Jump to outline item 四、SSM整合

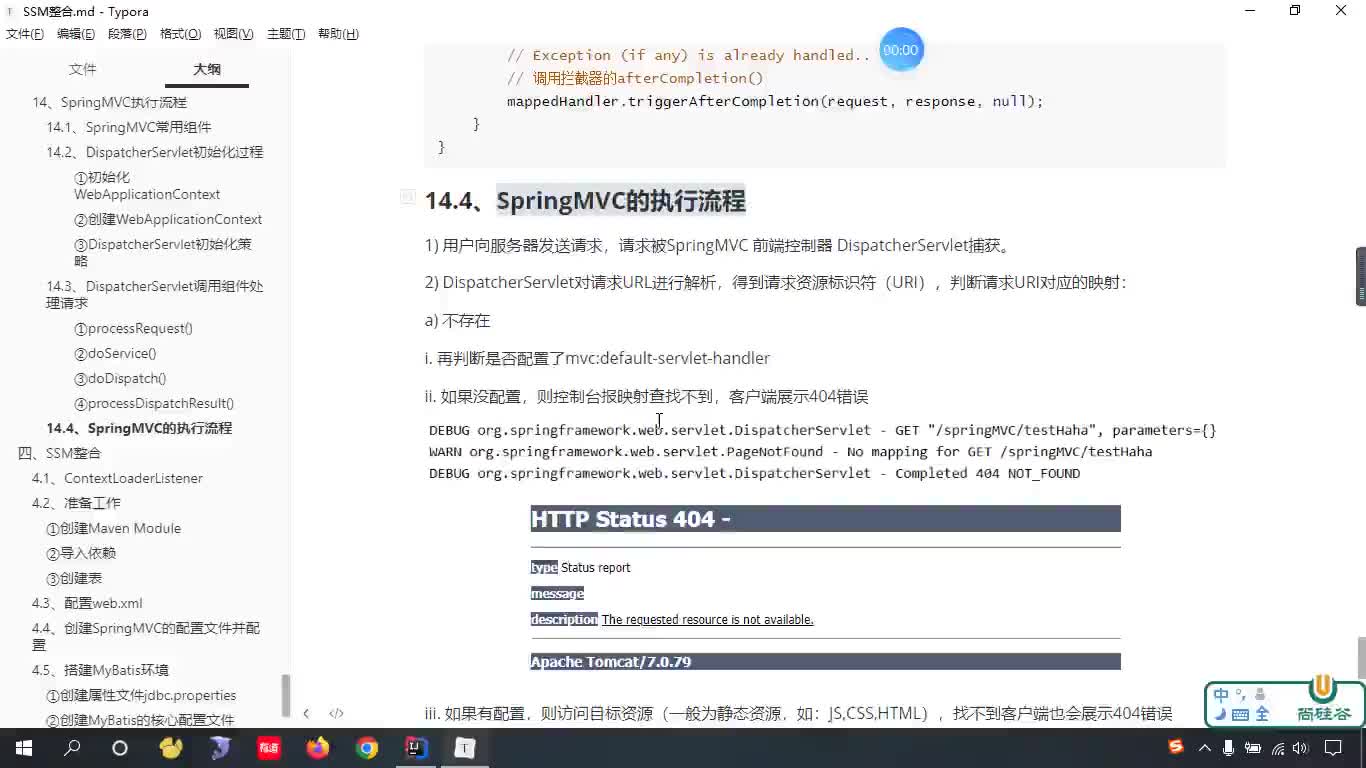coord(59,453)
